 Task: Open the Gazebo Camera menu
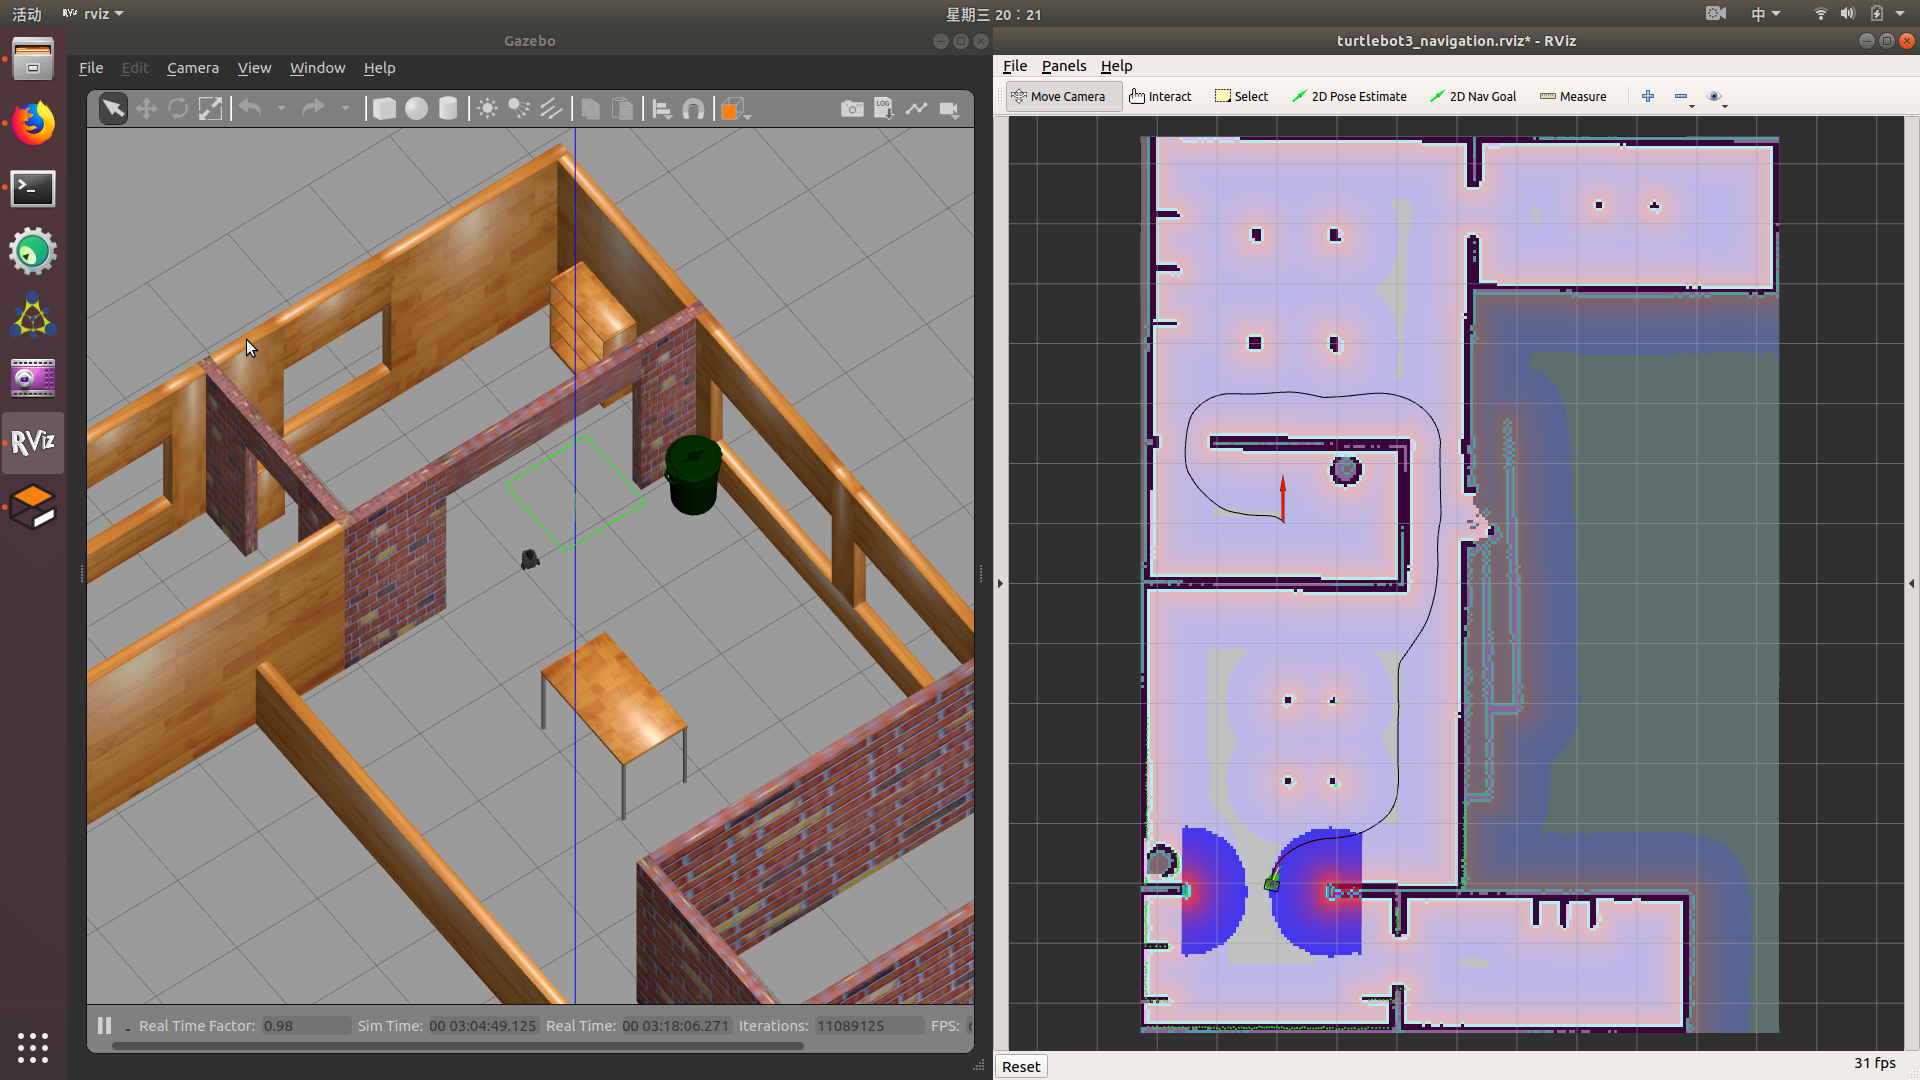pos(192,68)
